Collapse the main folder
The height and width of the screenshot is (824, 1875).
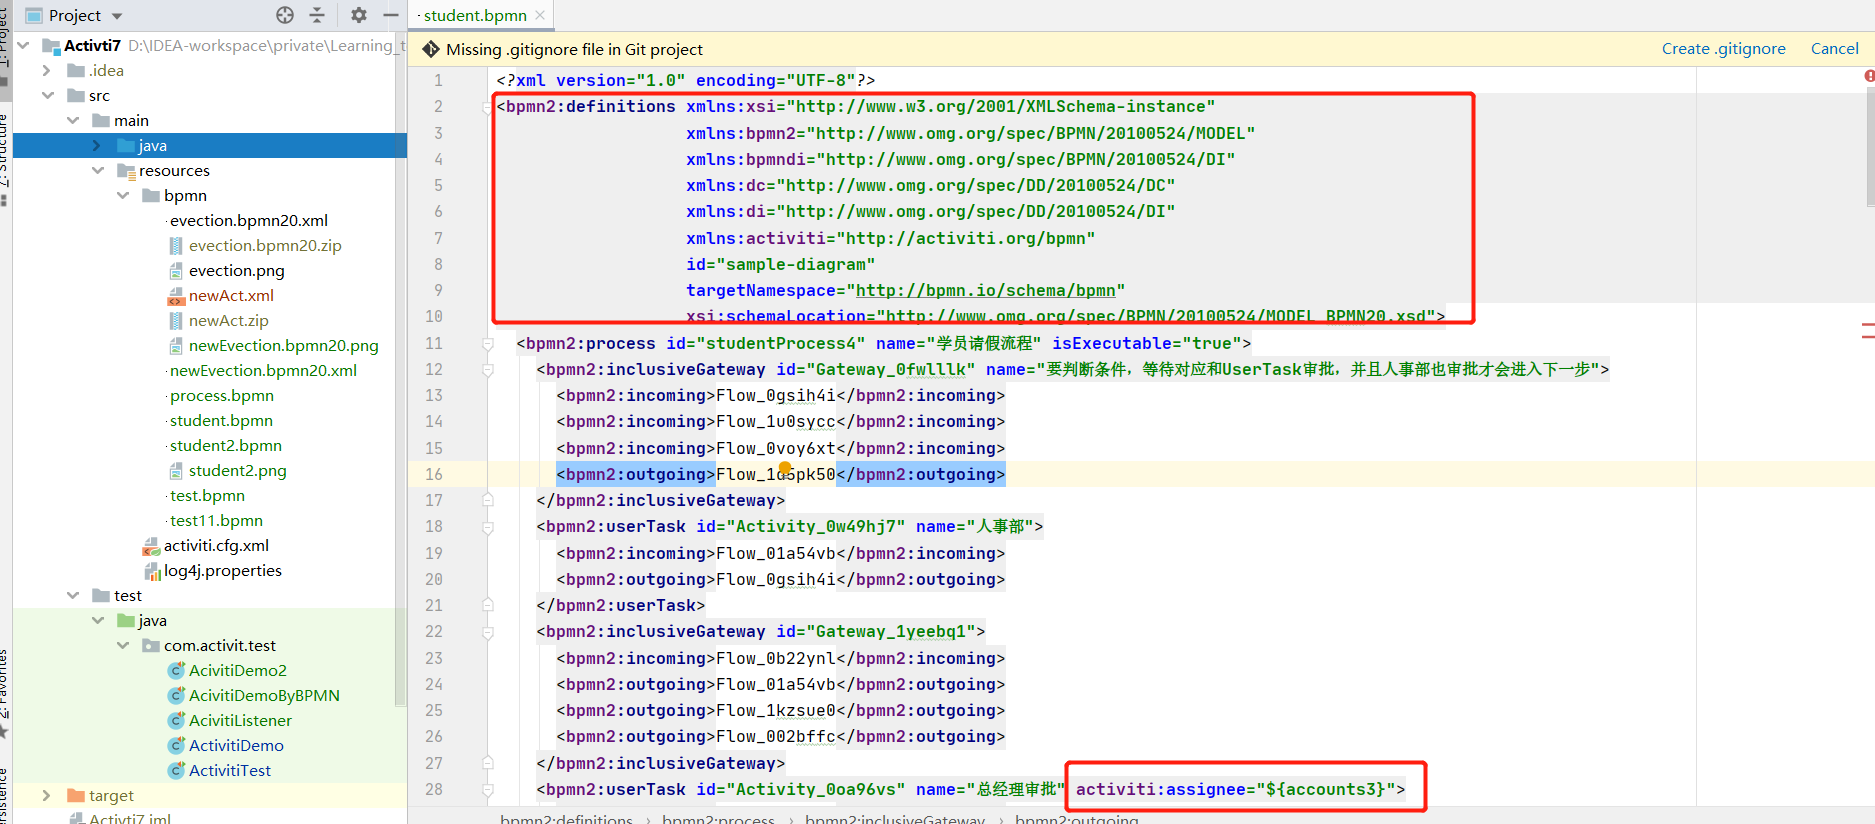[x=72, y=120]
